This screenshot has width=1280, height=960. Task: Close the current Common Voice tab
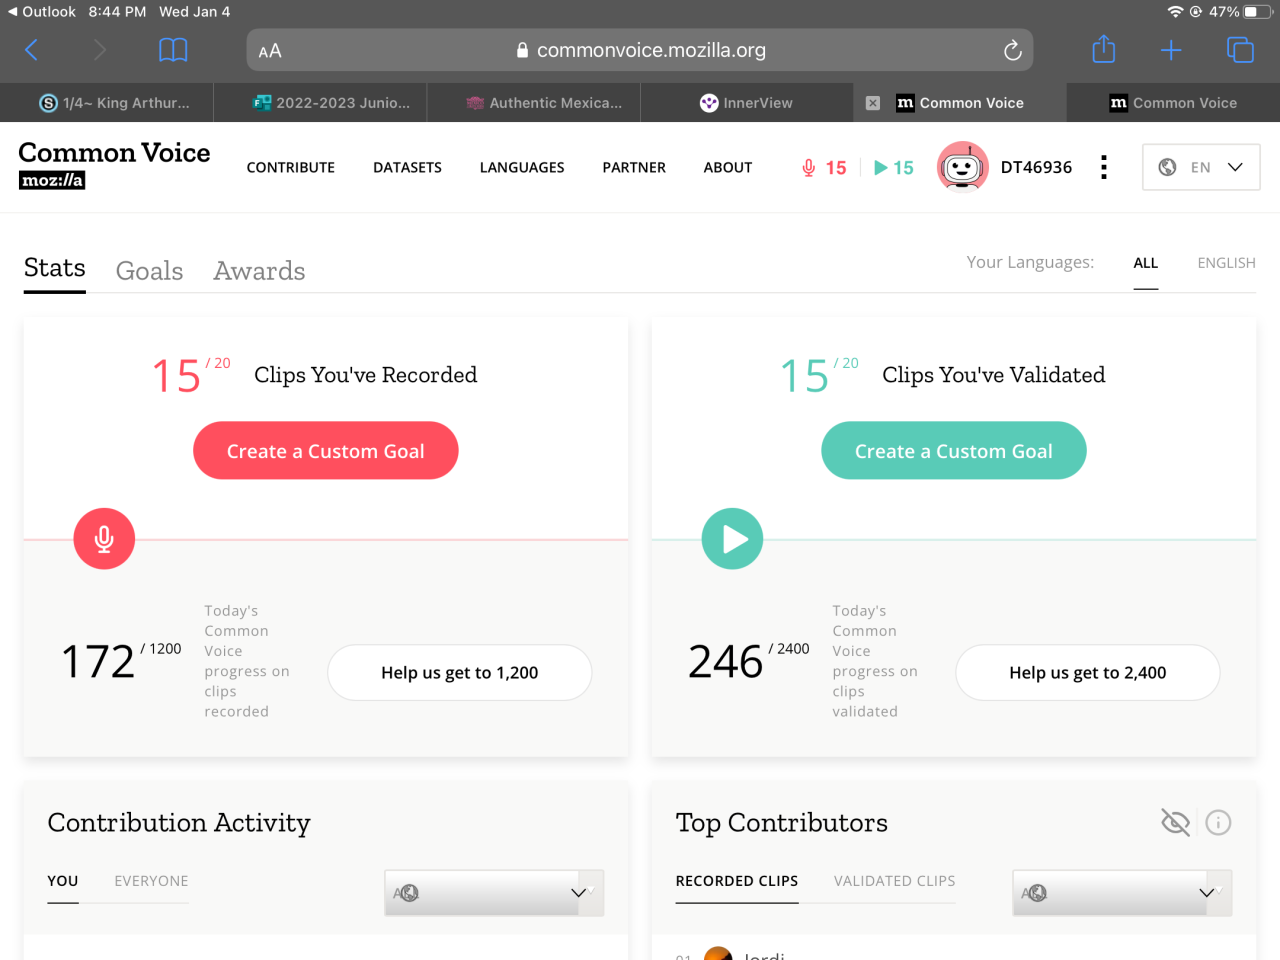[x=873, y=103]
